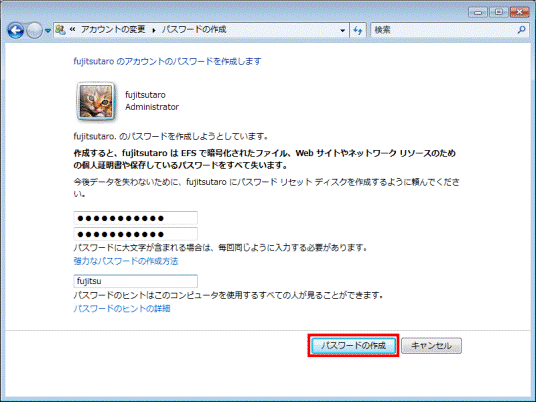Focus the confirm password field
This screenshot has width=536, height=402.
pyautogui.click(x=135, y=234)
